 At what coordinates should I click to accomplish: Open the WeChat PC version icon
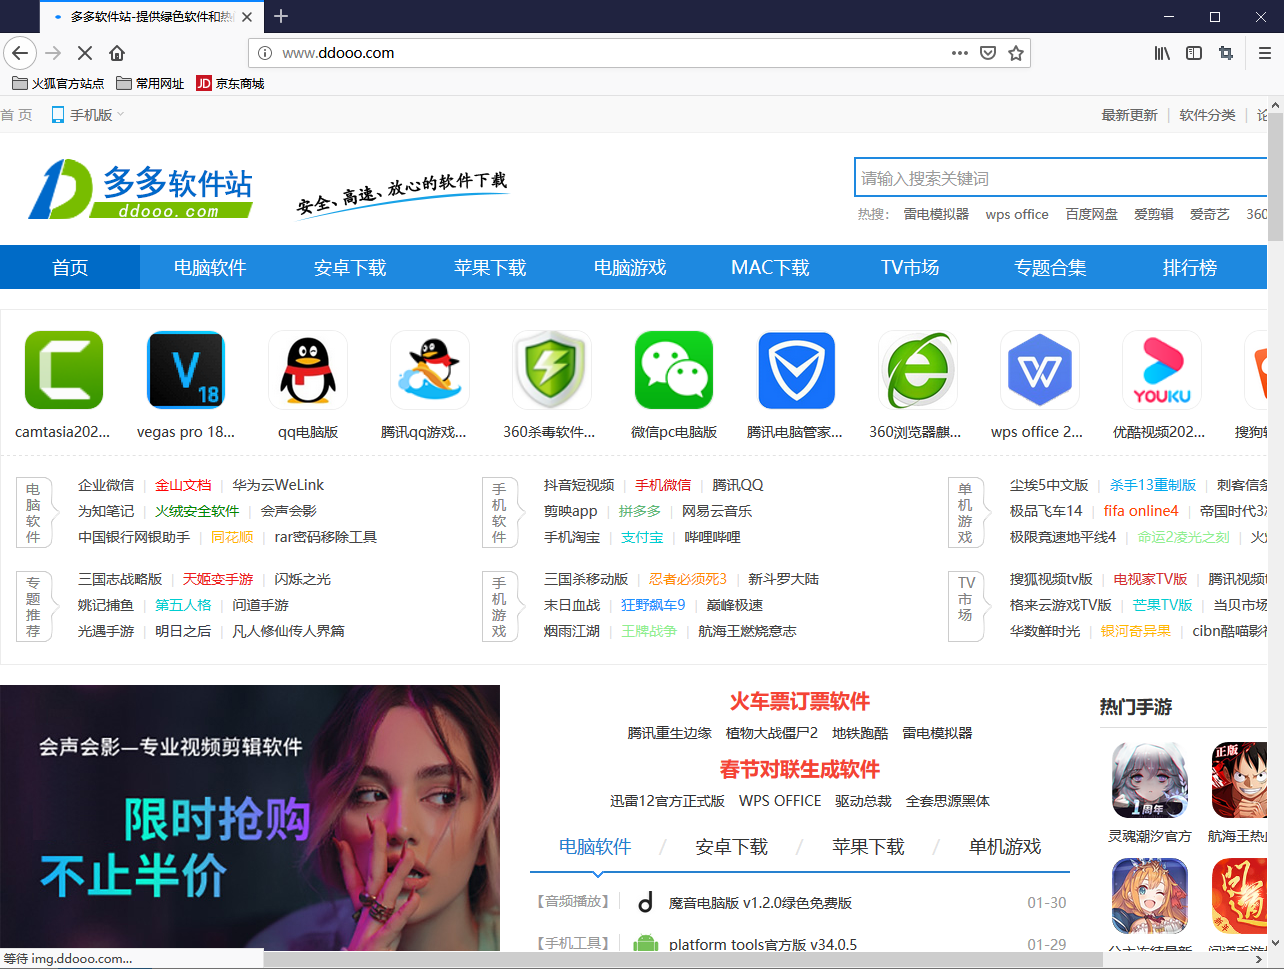674,370
